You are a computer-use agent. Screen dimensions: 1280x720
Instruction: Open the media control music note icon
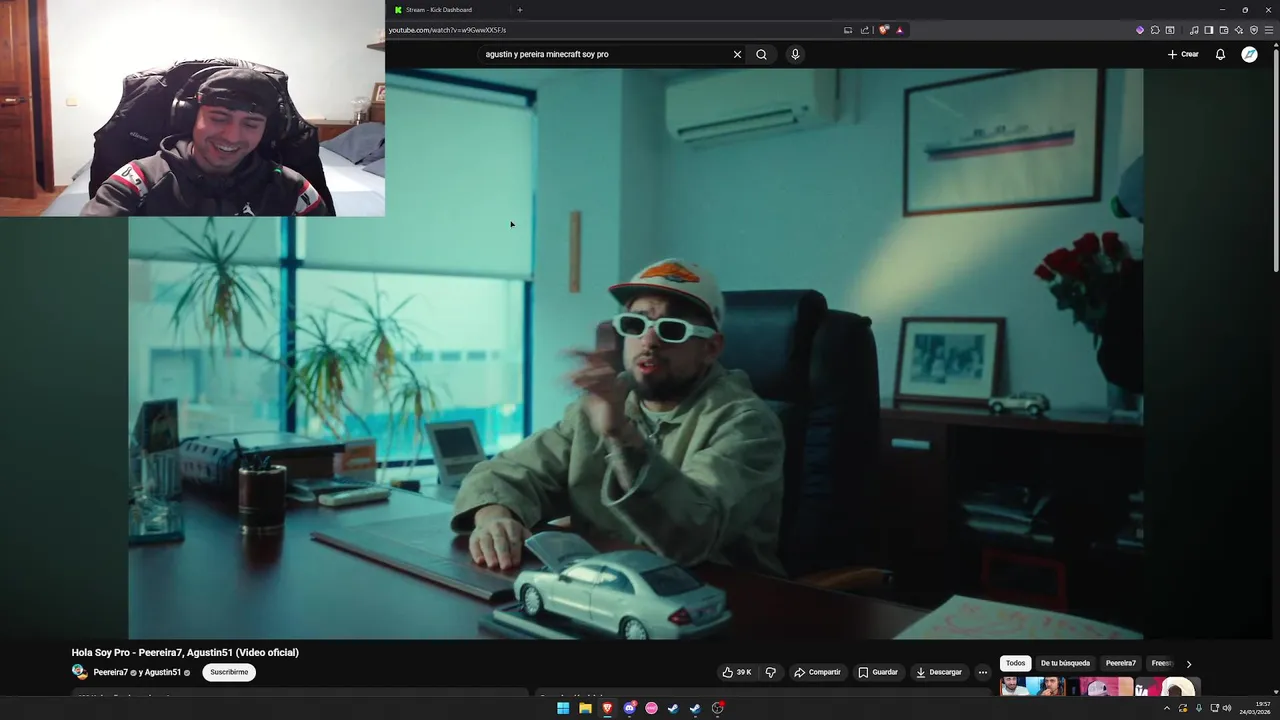(1193, 30)
